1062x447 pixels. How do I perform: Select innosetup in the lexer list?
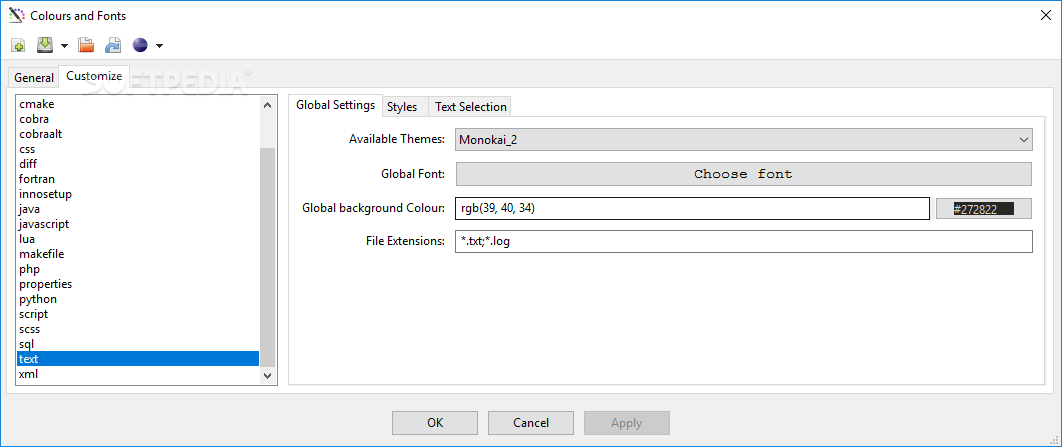pyautogui.click(x=137, y=194)
